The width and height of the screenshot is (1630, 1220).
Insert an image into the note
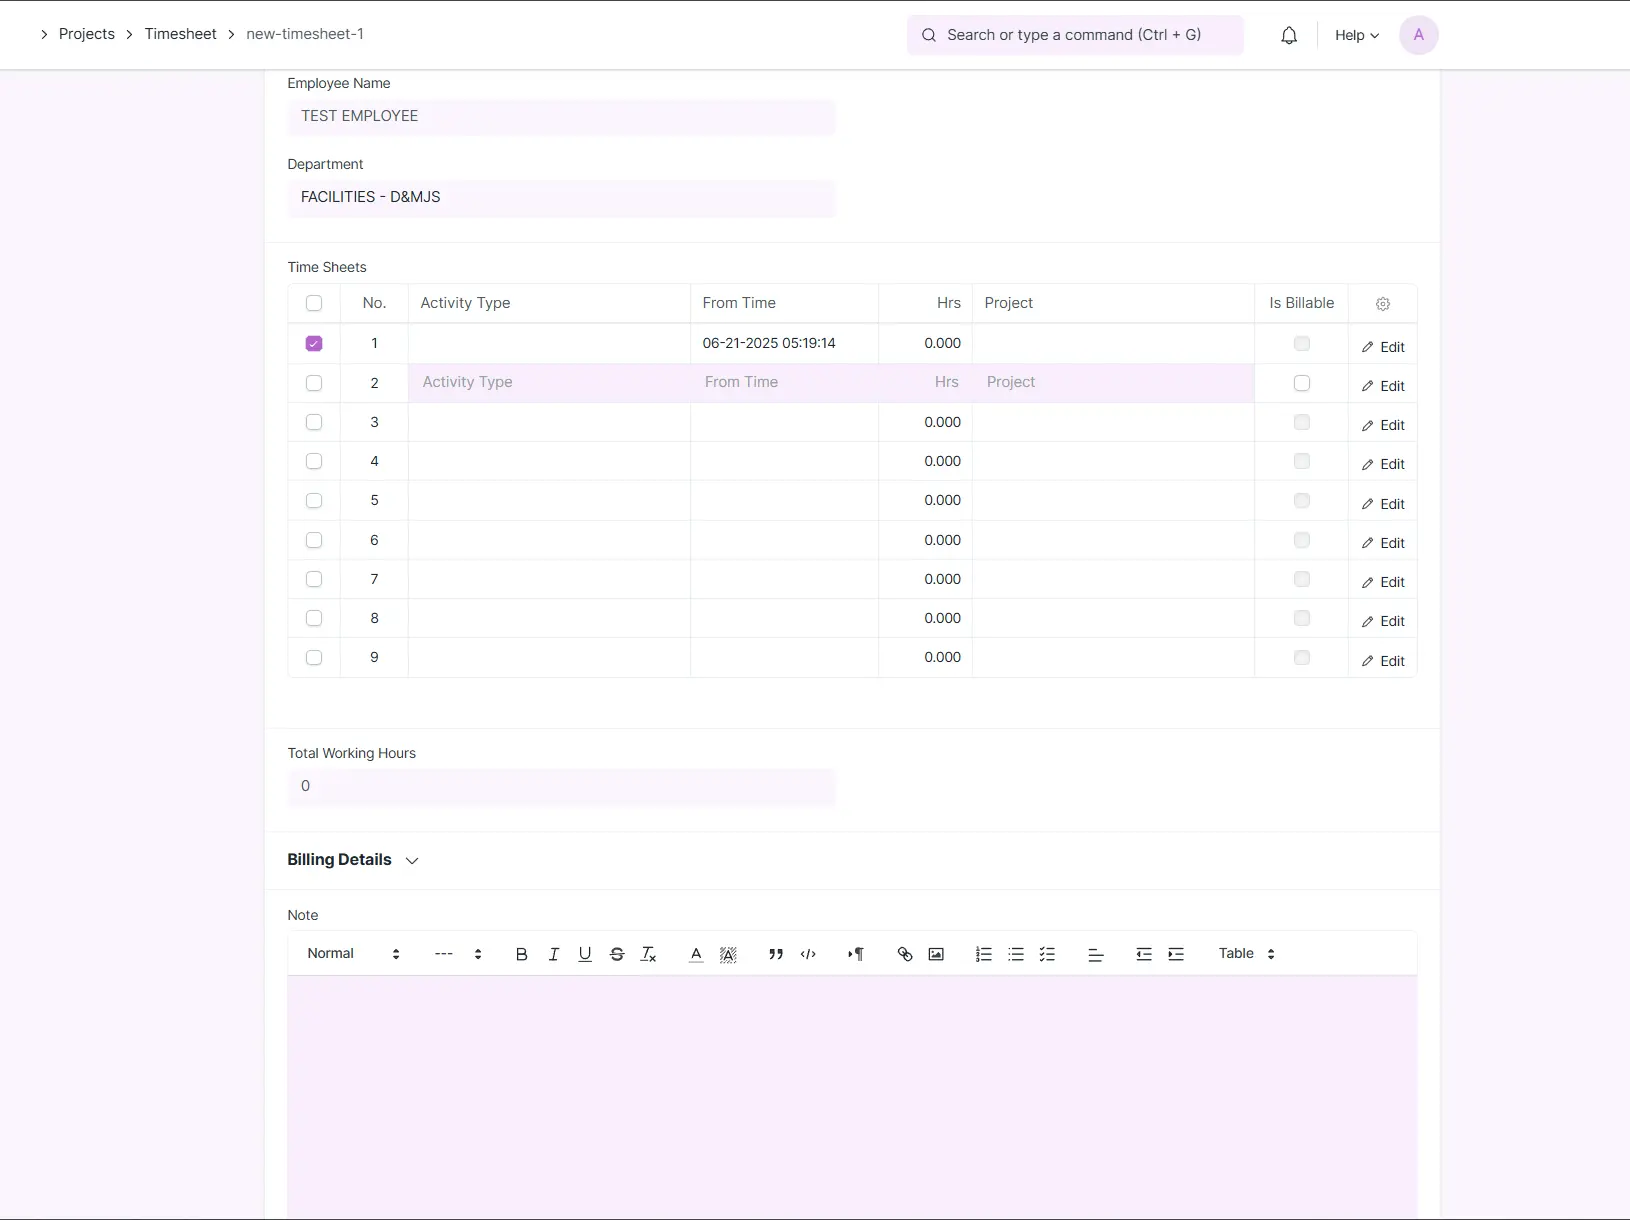tap(937, 954)
